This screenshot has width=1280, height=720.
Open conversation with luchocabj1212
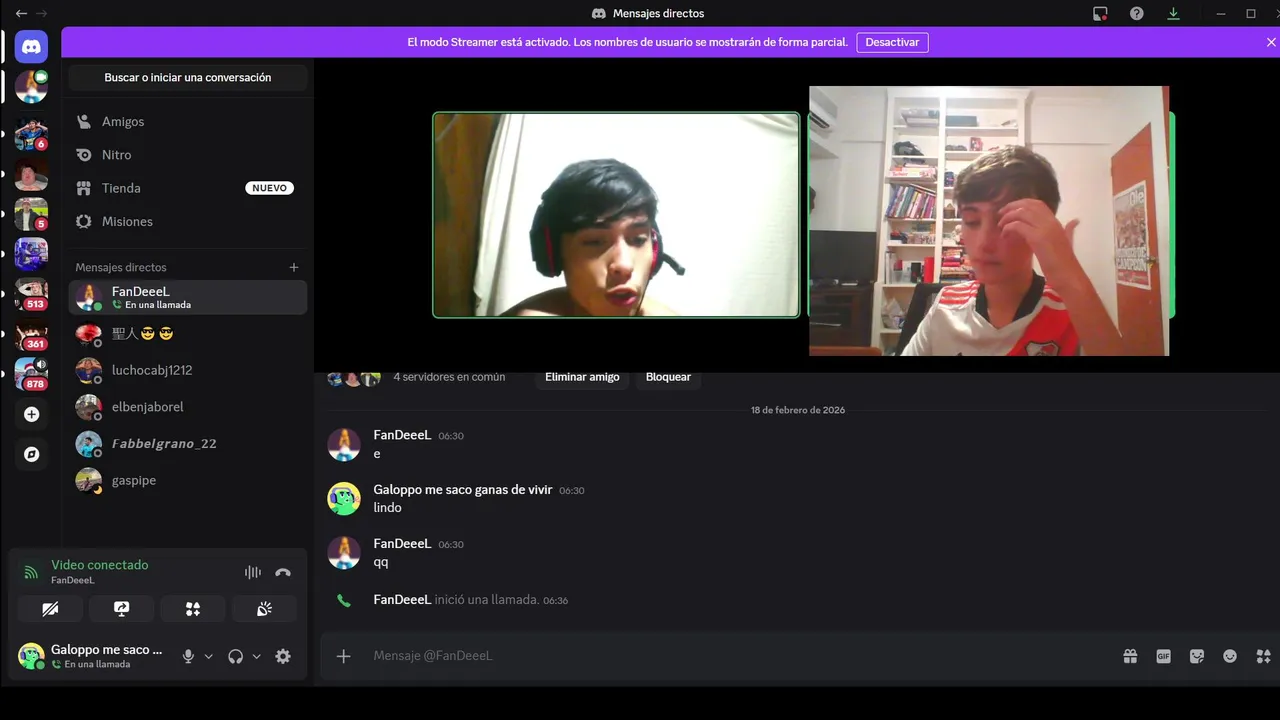(188, 370)
